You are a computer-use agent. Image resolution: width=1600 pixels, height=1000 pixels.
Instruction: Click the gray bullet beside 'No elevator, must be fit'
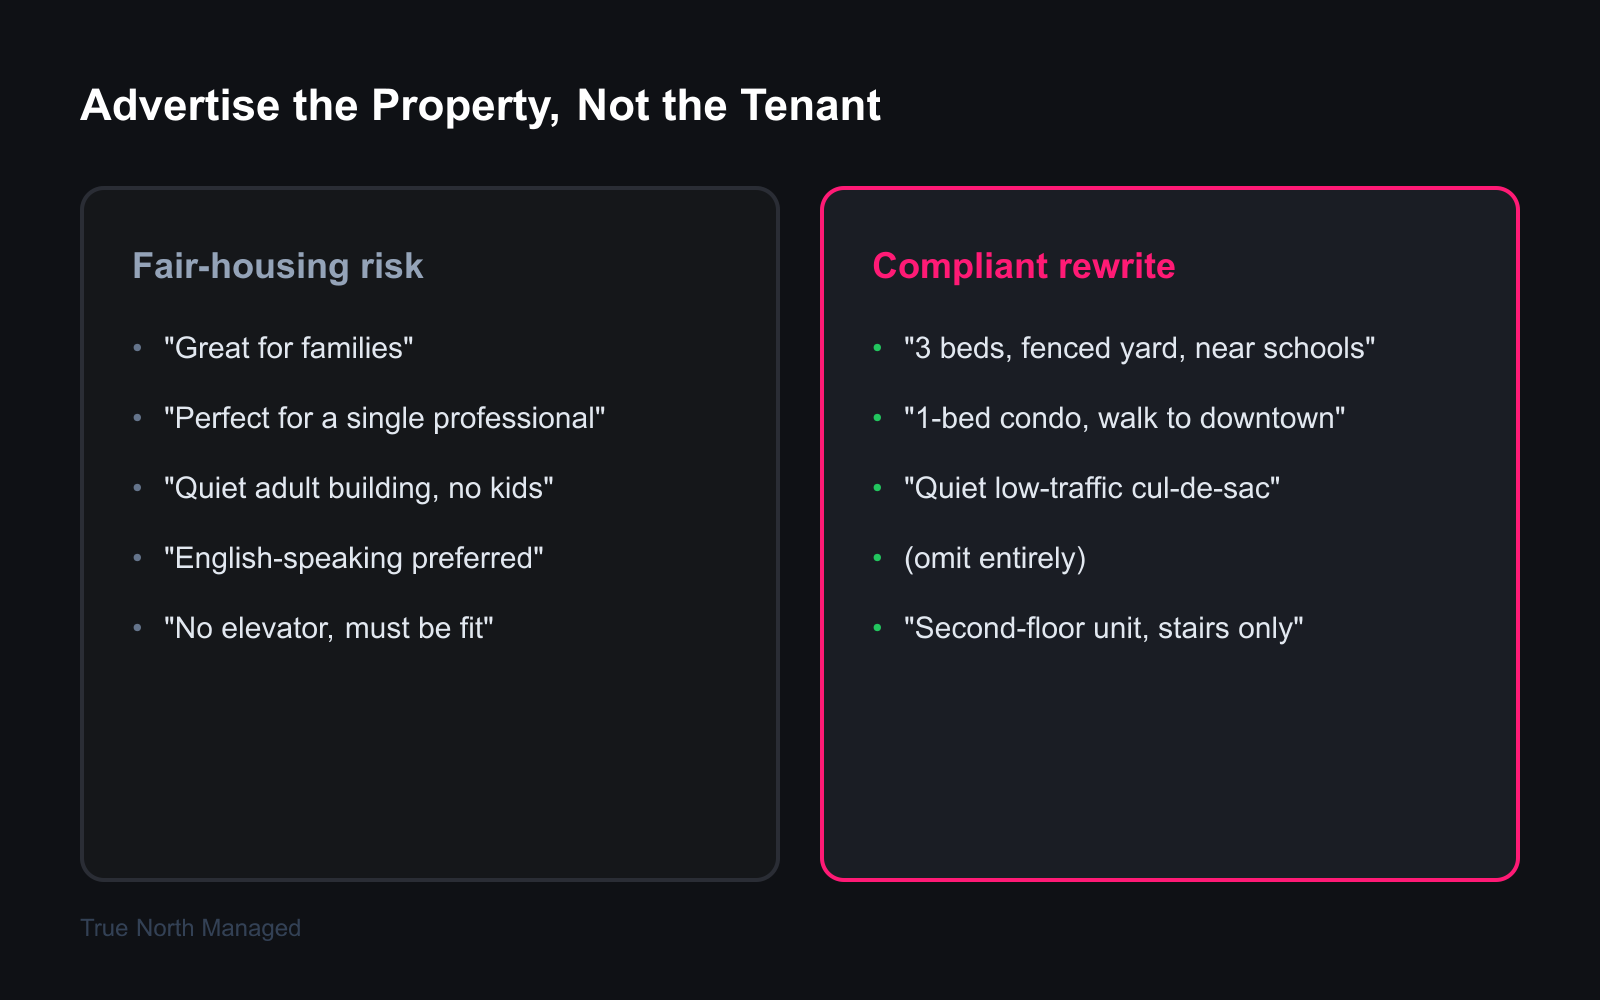pyautogui.click(x=138, y=628)
